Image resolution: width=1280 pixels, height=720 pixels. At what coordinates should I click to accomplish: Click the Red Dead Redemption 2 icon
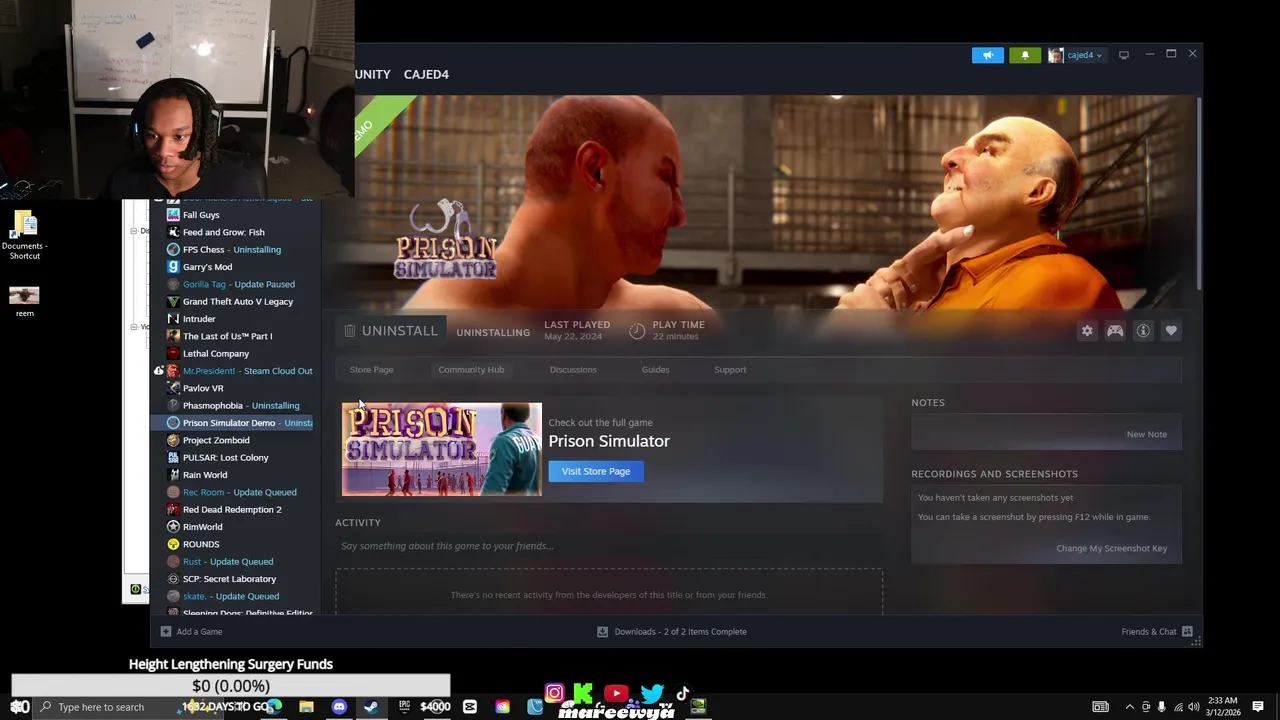(x=173, y=510)
